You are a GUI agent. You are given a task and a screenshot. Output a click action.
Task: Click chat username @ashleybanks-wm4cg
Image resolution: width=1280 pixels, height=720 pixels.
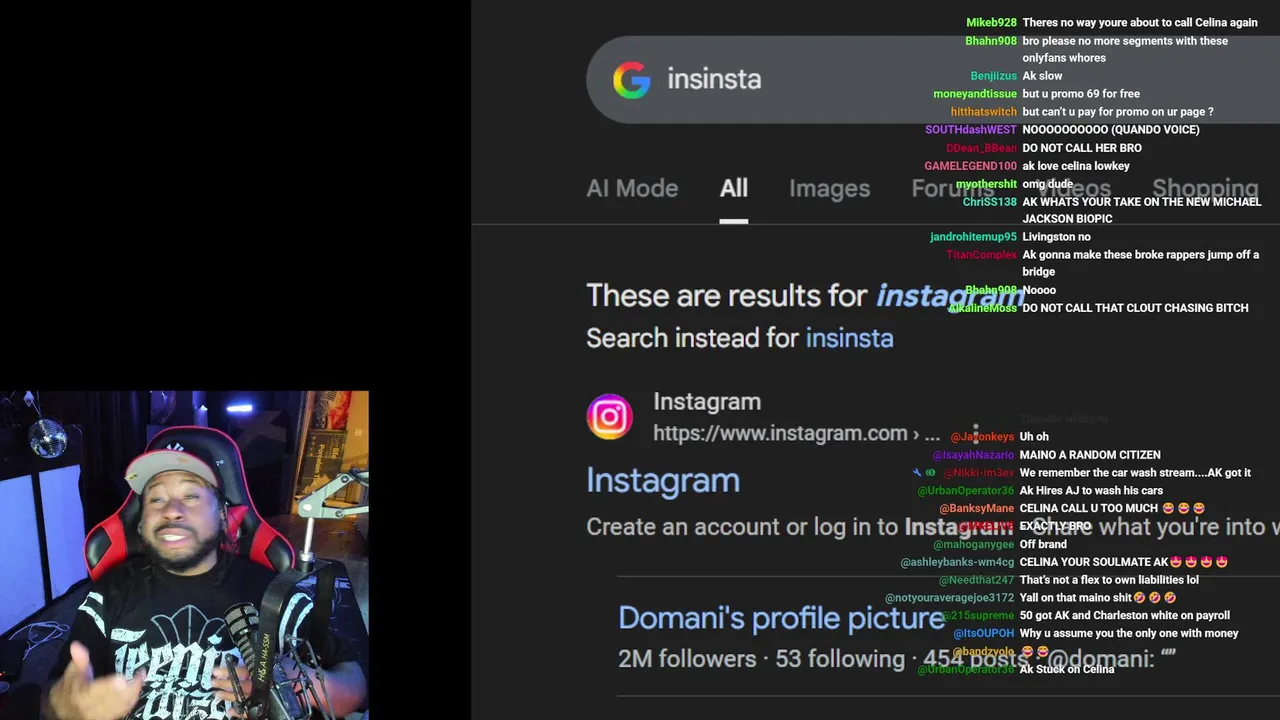click(957, 563)
